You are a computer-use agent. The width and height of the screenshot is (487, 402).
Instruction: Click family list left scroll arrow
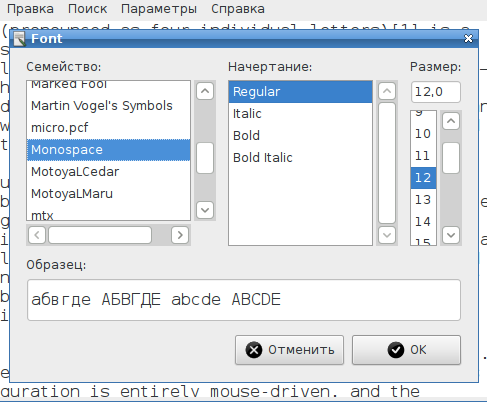(x=37, y=235)
